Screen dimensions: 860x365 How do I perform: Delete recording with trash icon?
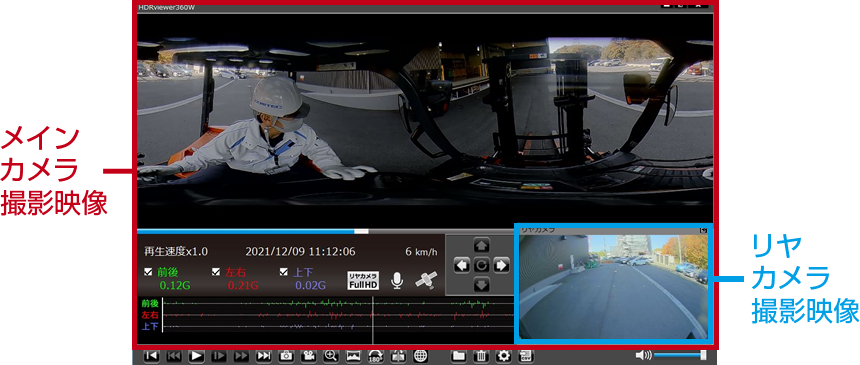click(x=481, y=356)
